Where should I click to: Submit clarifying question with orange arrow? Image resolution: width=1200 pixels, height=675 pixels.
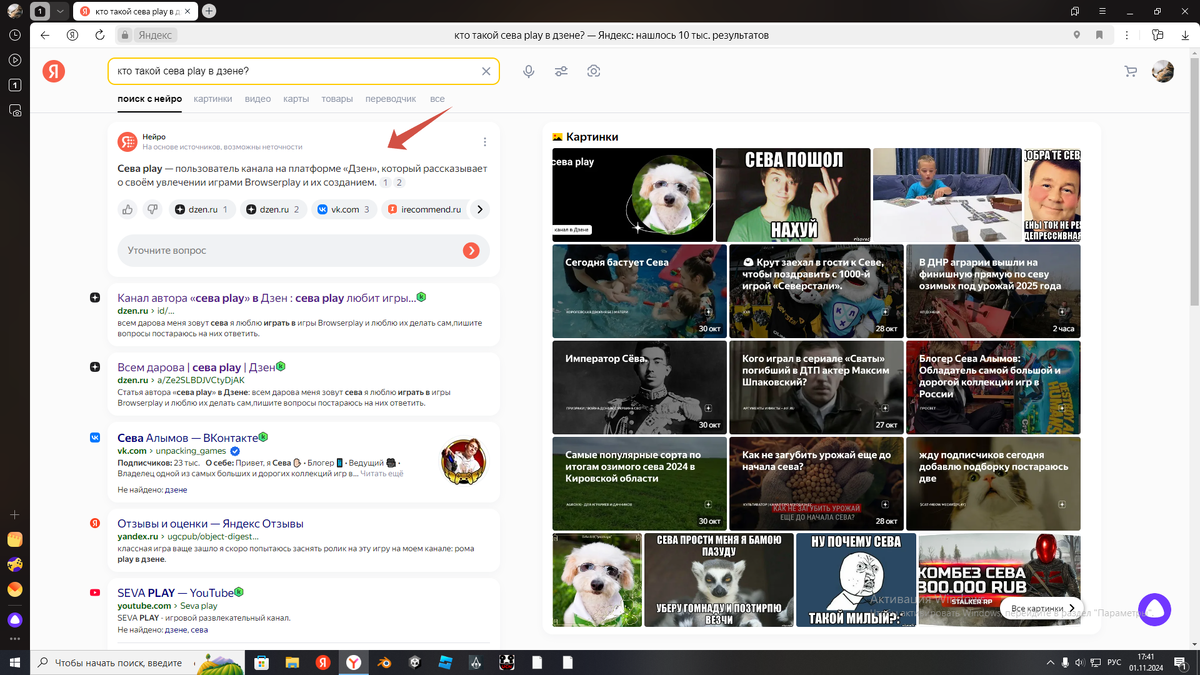(471, 250)
